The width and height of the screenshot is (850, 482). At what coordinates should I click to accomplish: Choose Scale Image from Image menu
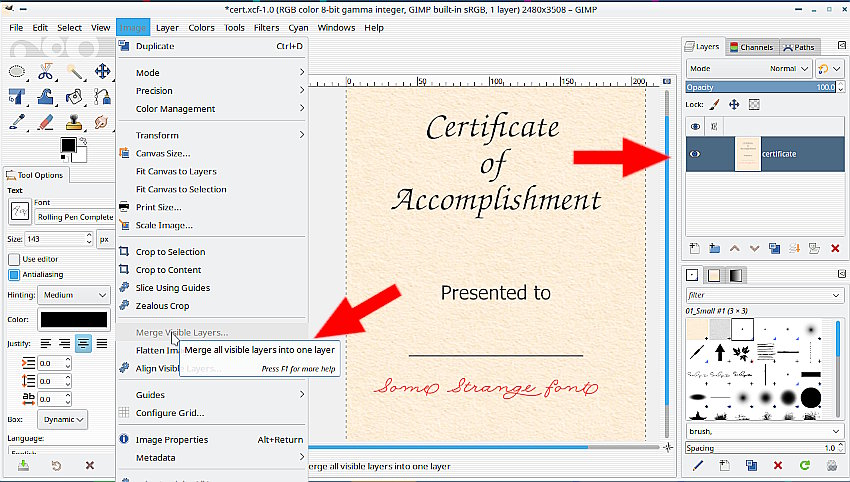coord(212,225)
